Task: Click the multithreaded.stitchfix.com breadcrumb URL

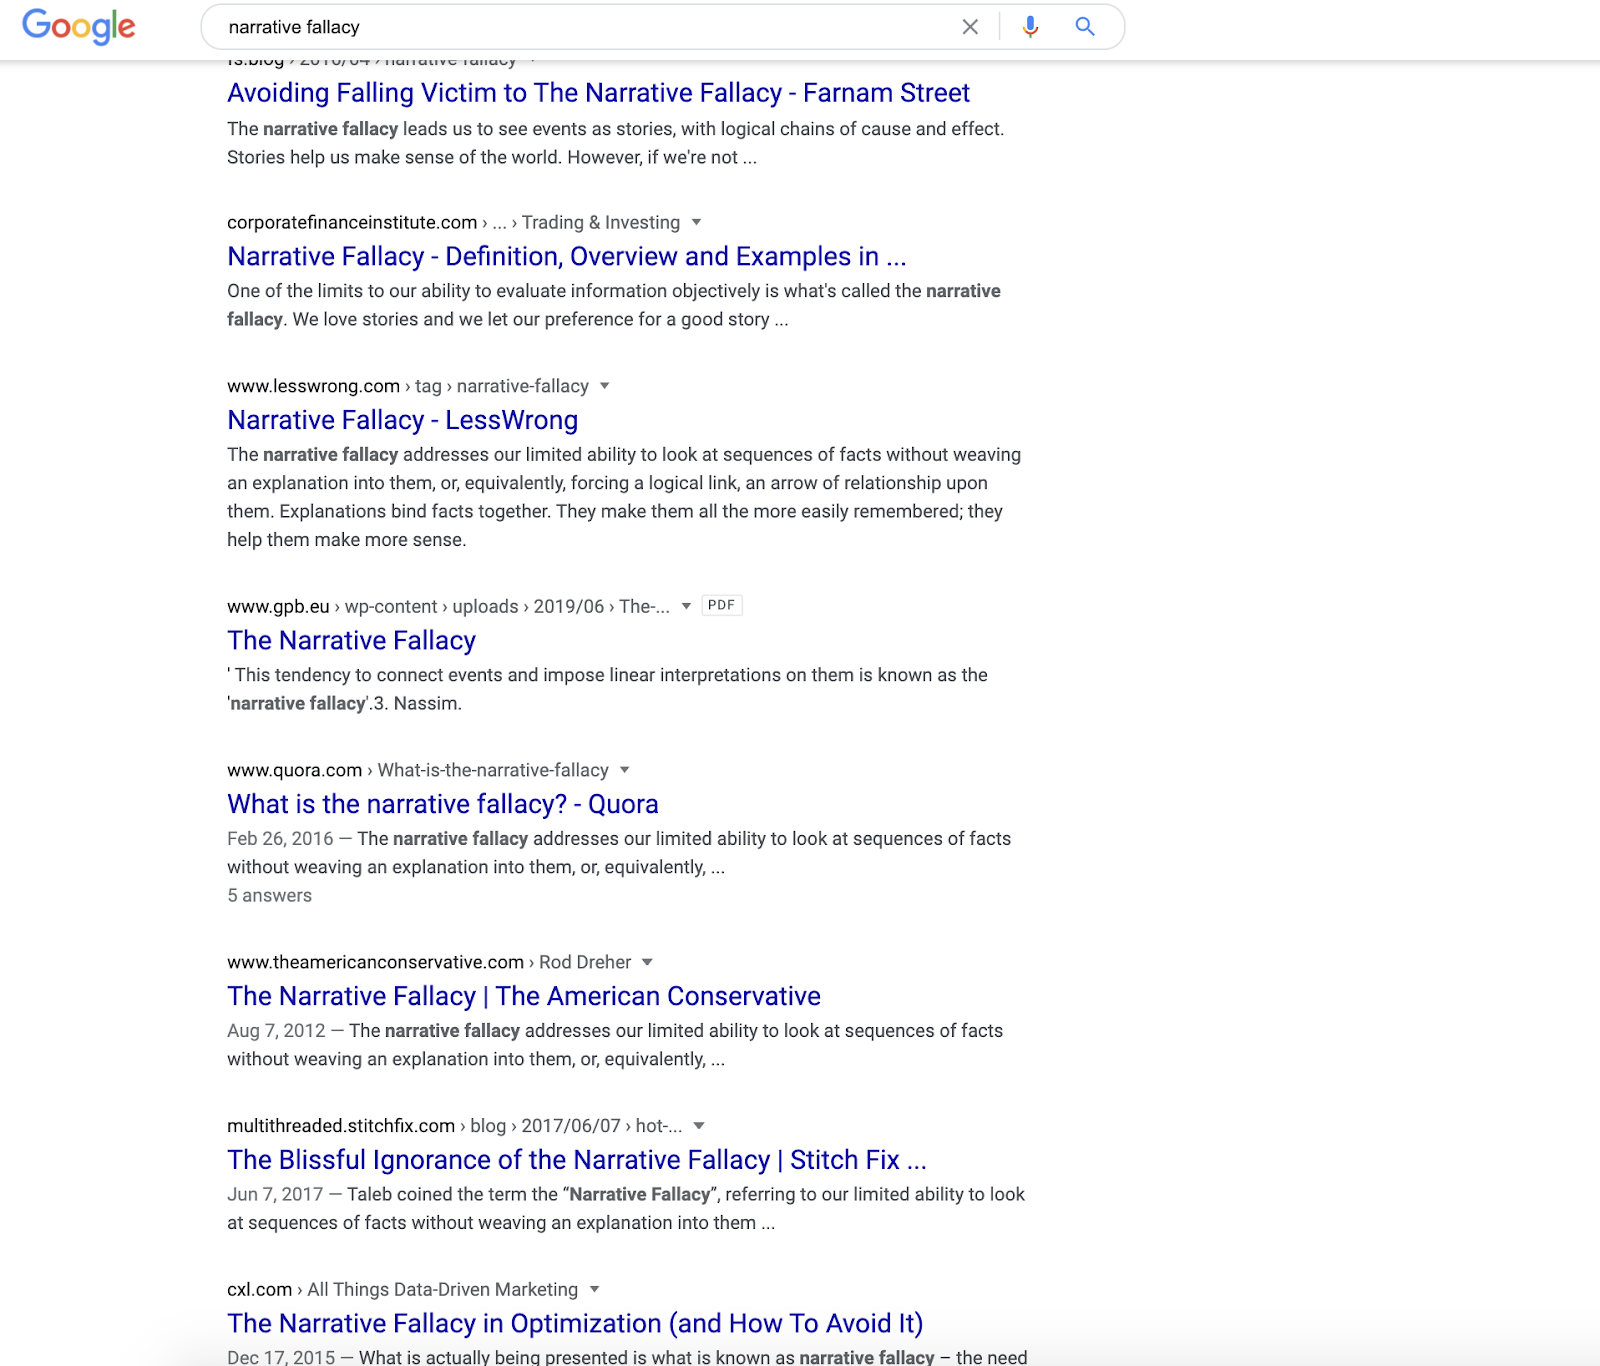Action: 455,1126
